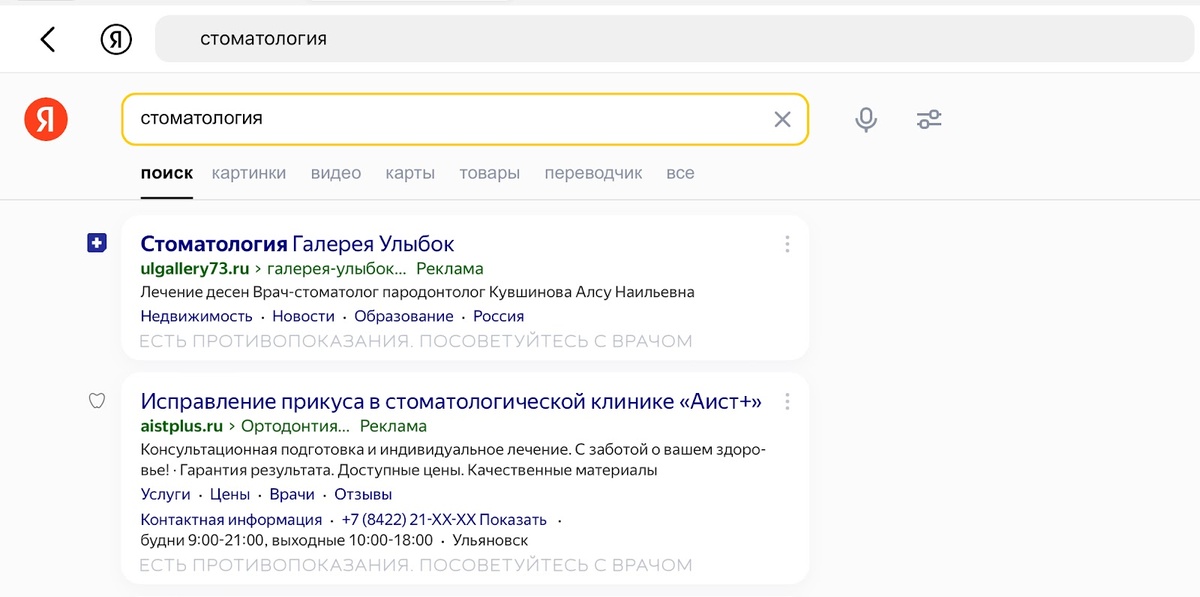Screen dimensions: 1200x597
Task: Open the все tab
Action: pyautogui.click(x=680, y=173)
